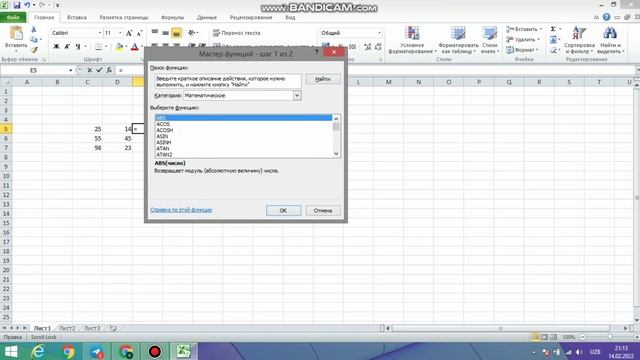Image resolution: width=640 pixels, height=360 pixels.
Task: Click the Save icon in quick access toolbar
Action: pyautogui.click(x=17, y=5)
